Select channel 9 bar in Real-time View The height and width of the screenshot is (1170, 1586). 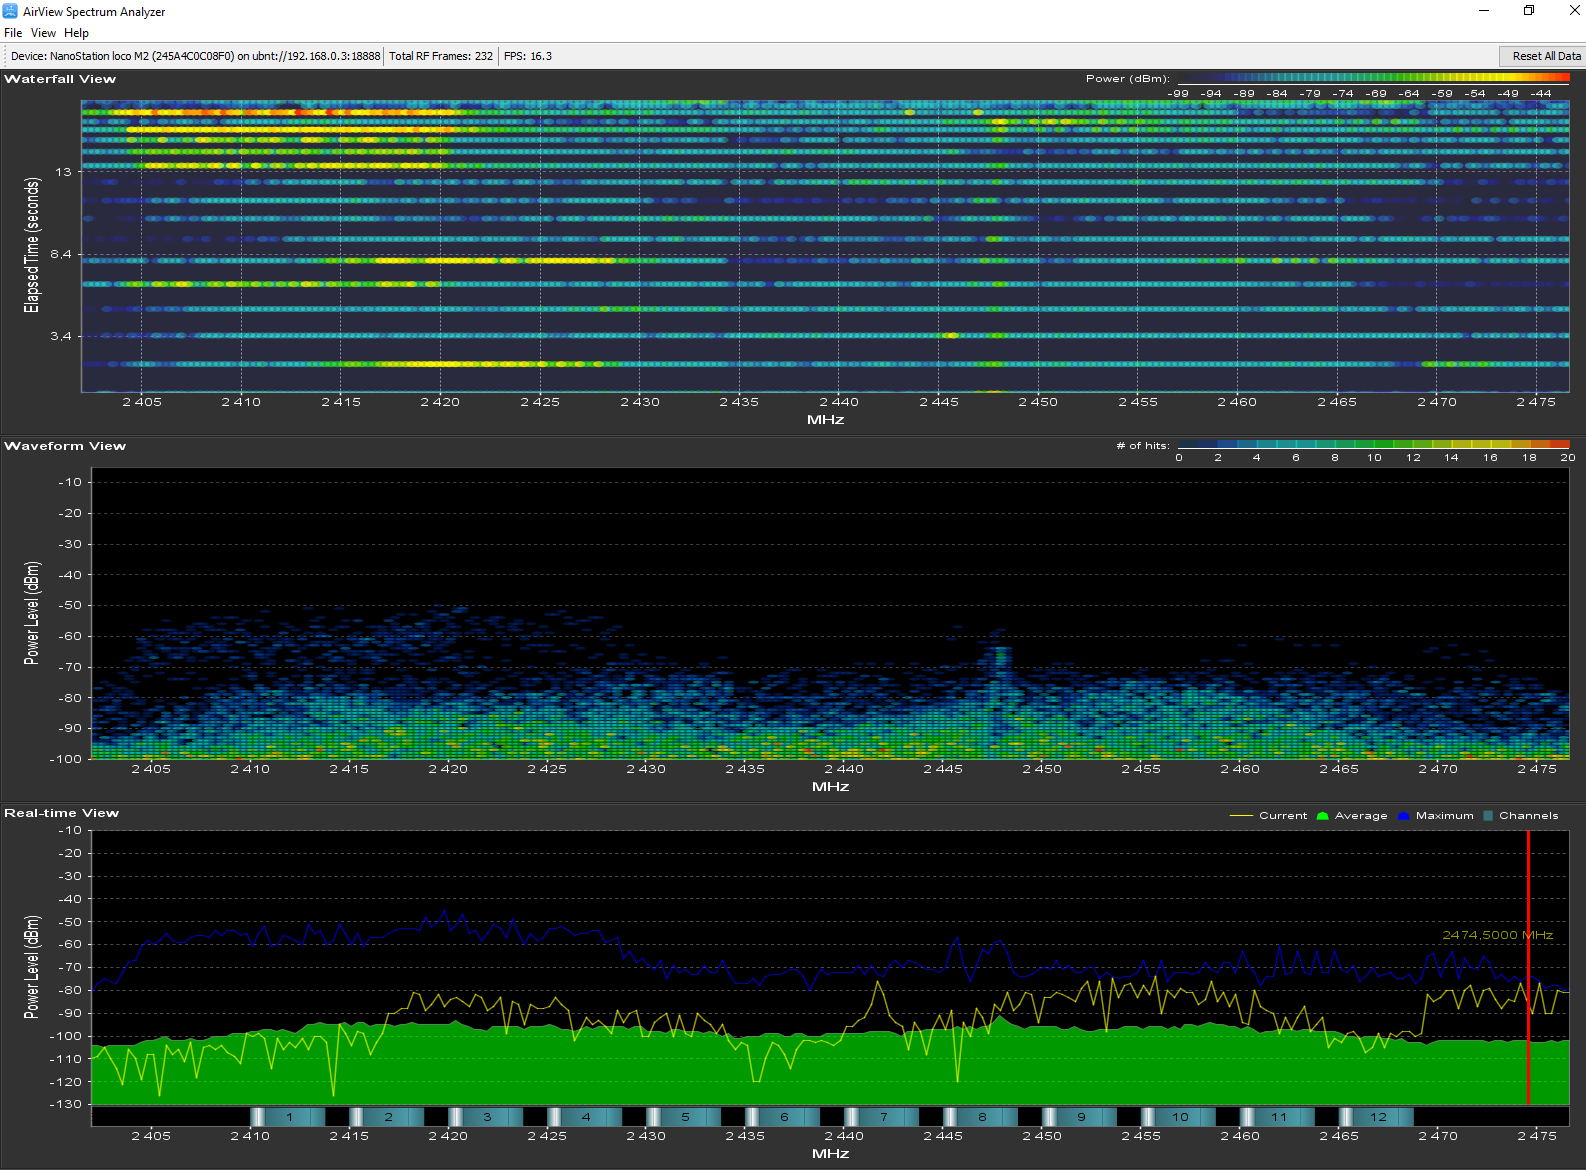1080,1117
